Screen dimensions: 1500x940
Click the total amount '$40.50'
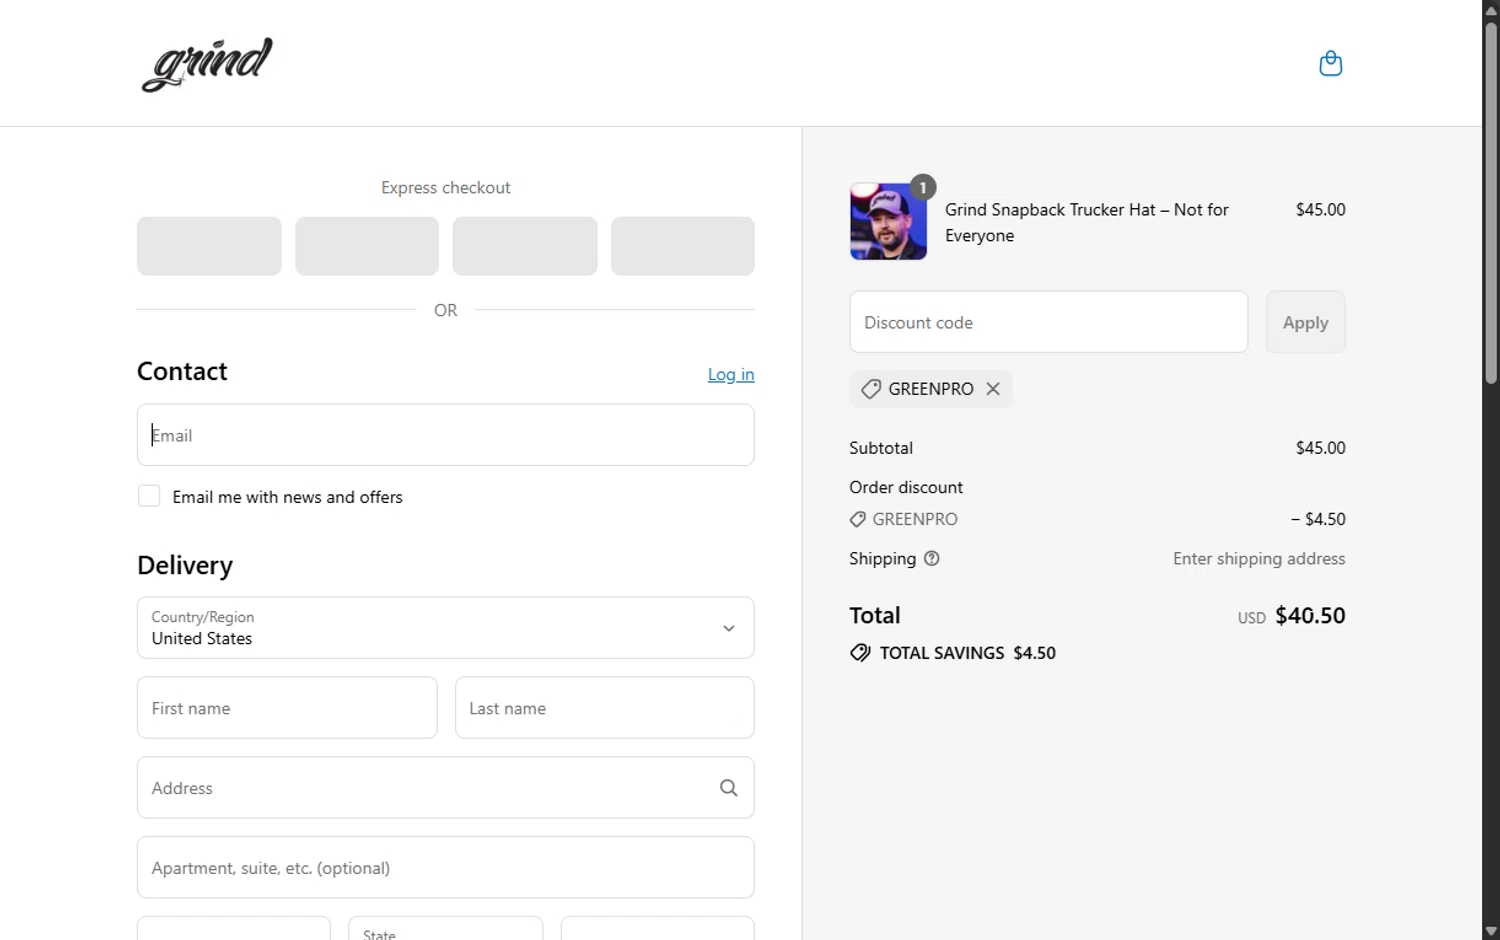coord(1310,616)
